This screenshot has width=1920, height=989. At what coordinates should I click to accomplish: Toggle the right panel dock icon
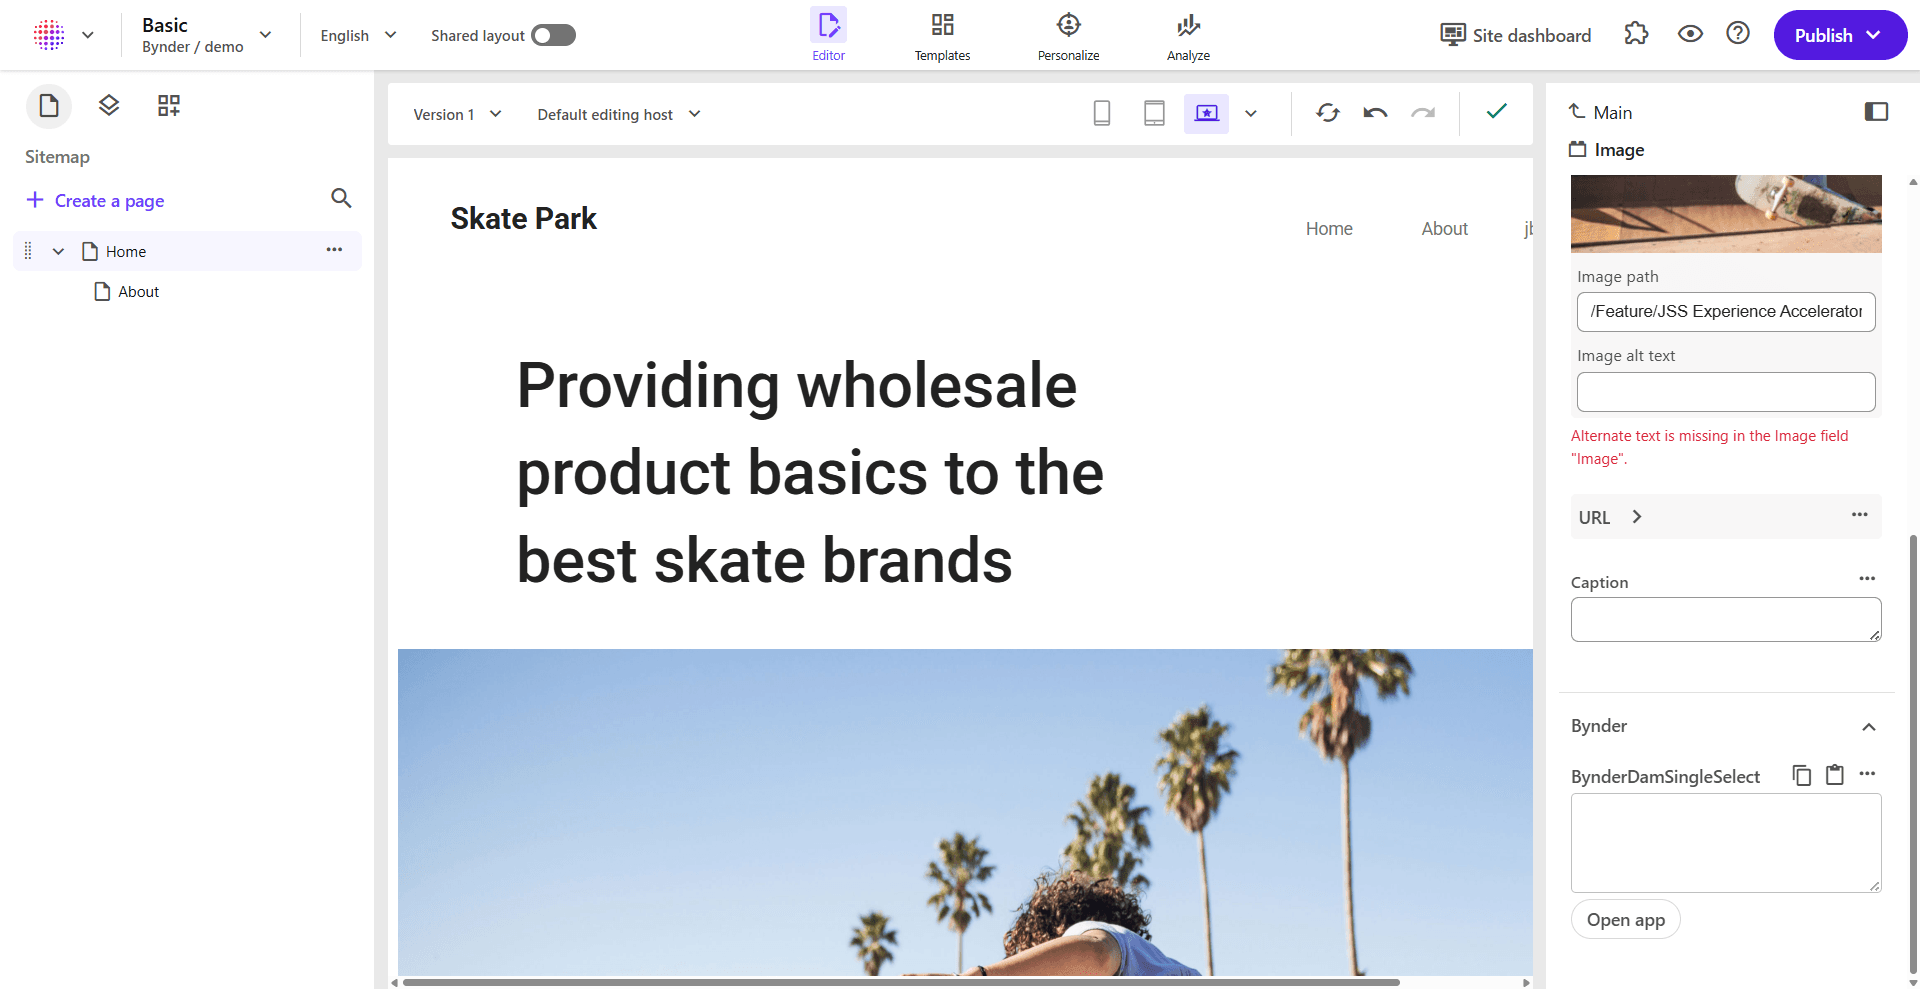coord(1876,112)
